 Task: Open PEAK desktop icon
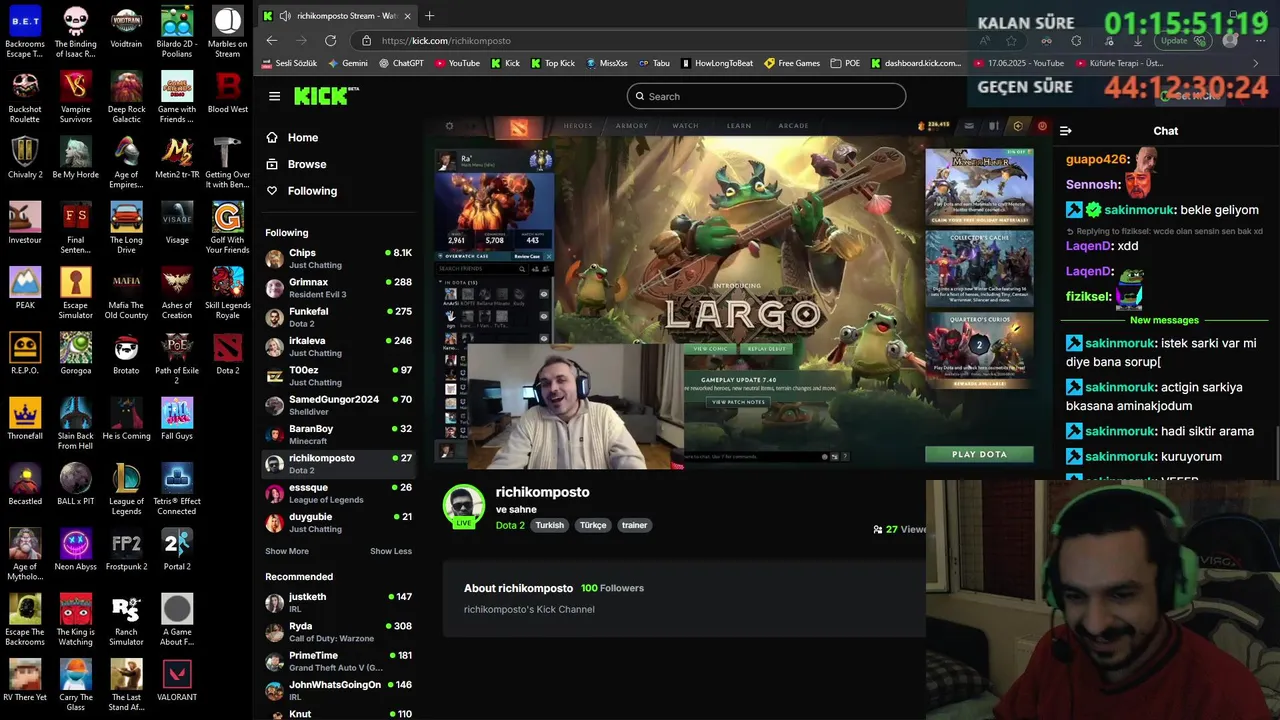click(x=25, y=289)
